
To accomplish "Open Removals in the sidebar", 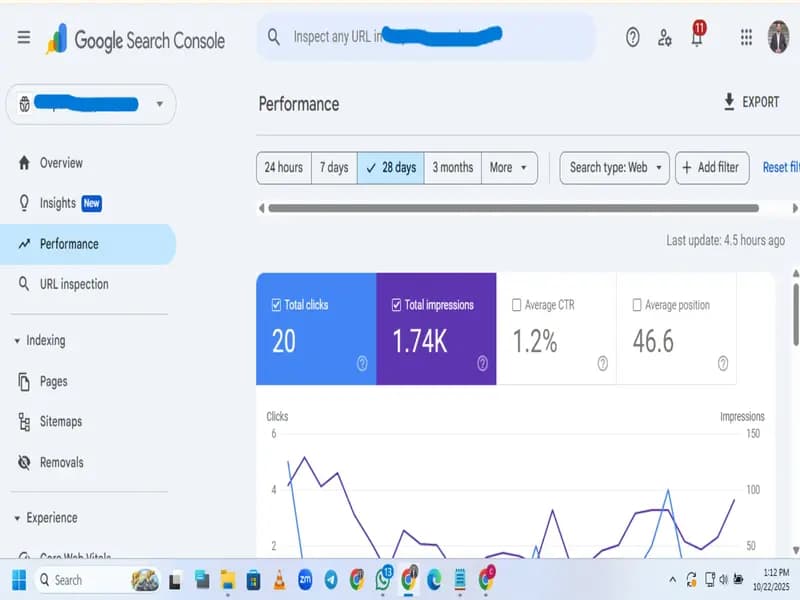I will [x=88, y=462].
